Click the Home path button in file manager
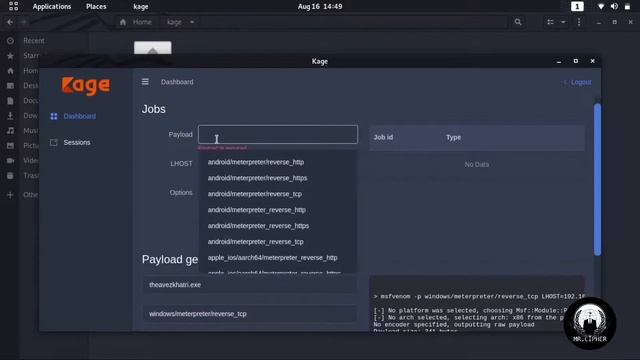The image size is (640, 360). tap(137, 22)
